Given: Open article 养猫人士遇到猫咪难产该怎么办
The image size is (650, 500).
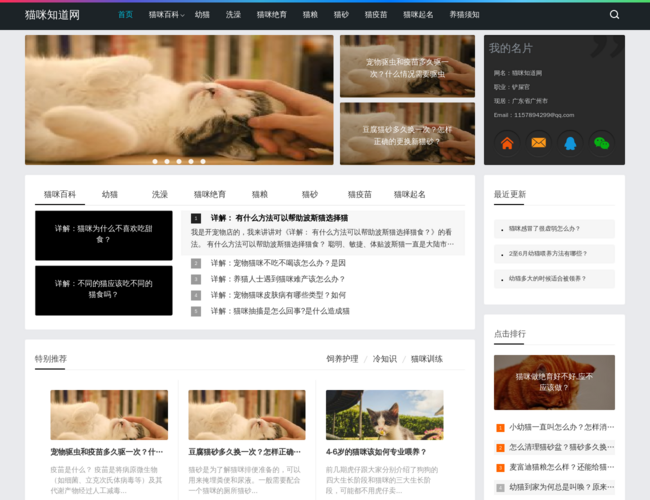Looking at the screenshot, I should point(278,279).
